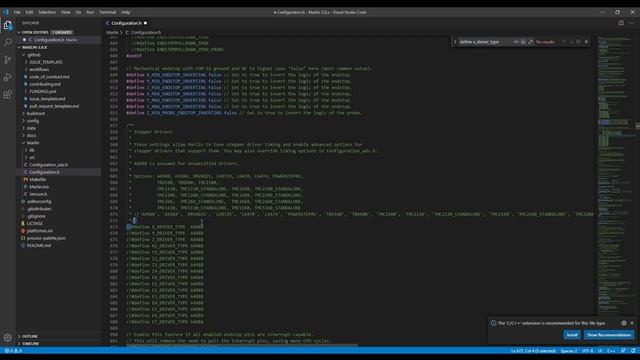640x360 pixels.
Task: Open the Edit menu
Action: (29, 12)
